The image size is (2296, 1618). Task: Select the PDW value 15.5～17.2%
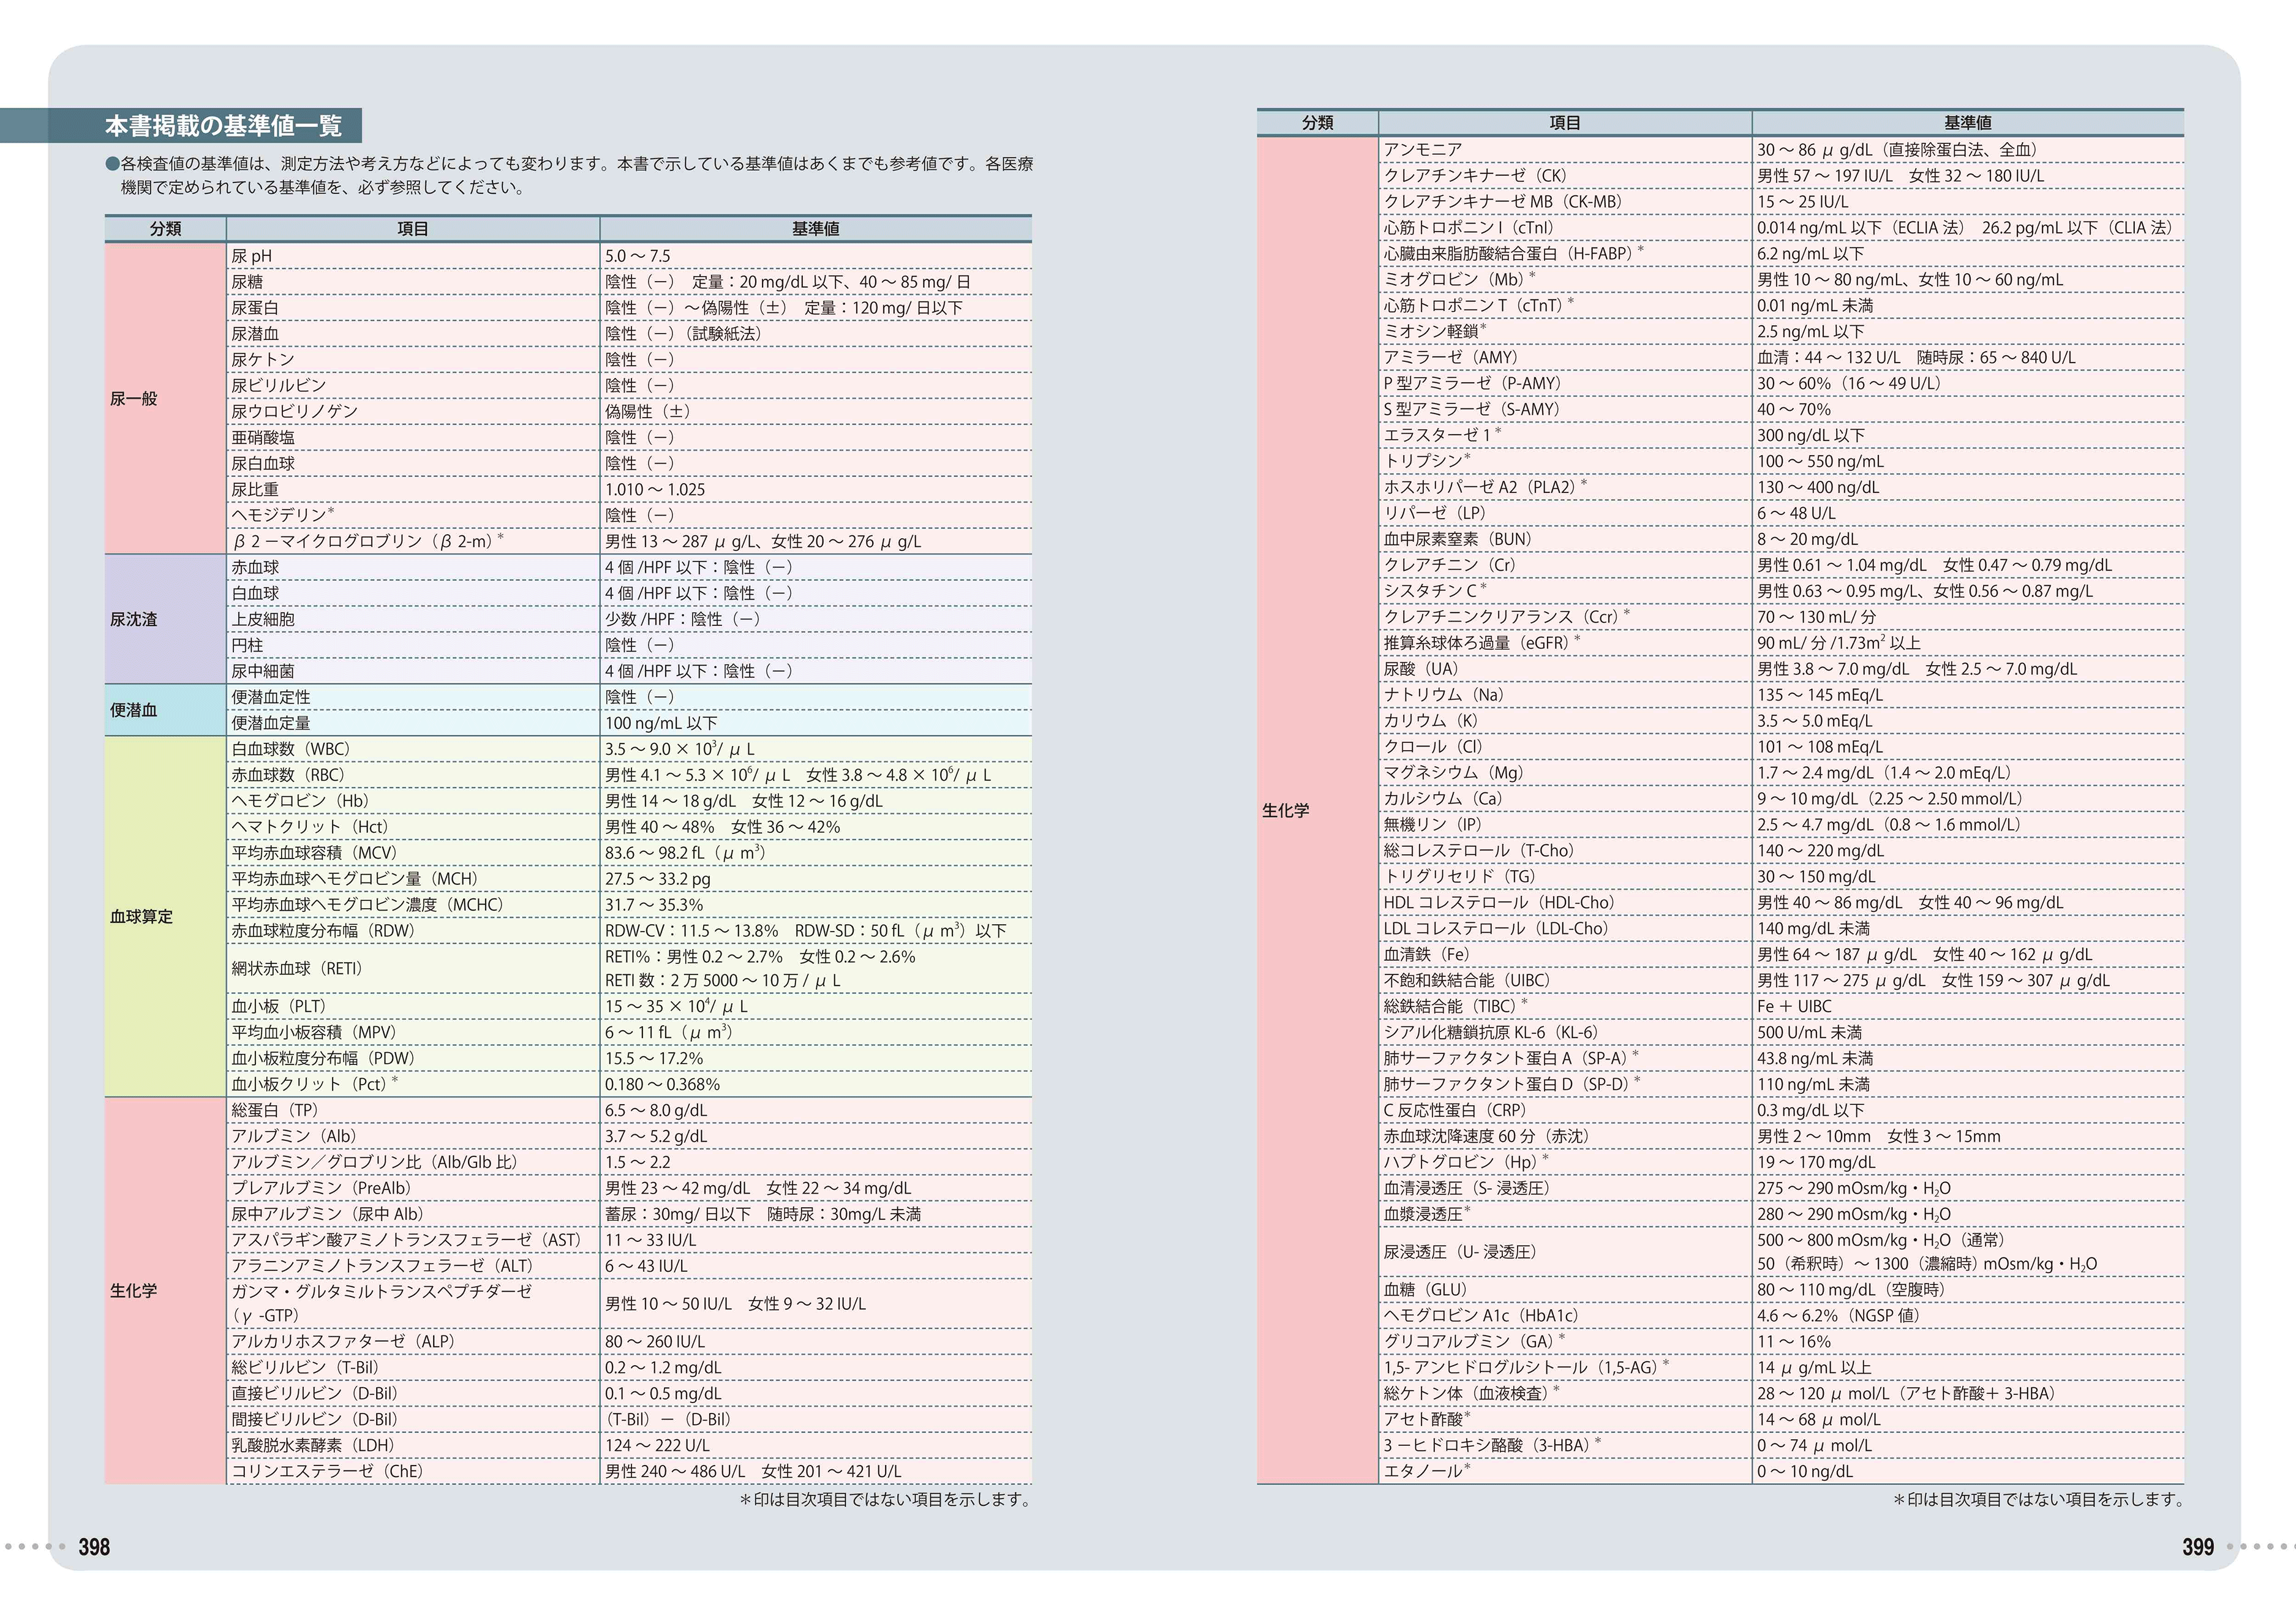click(x=654, y=1058)
